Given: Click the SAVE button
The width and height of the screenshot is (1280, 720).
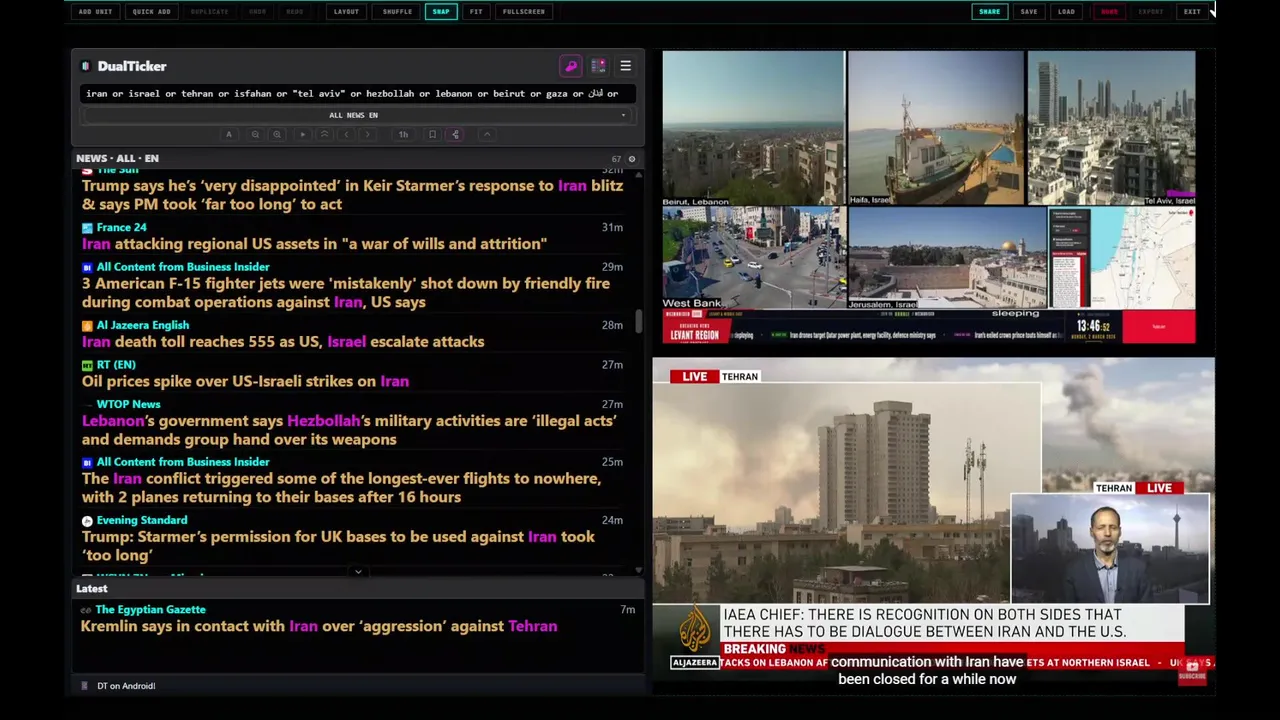Looking at the screenshot, I should point(1029,12).
